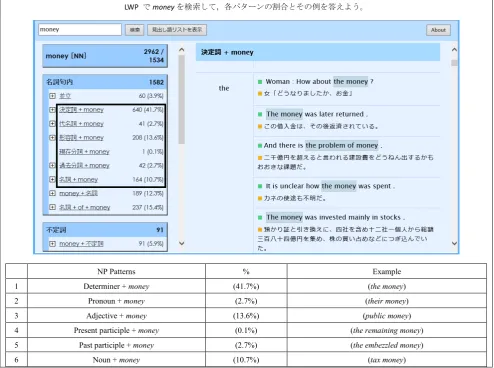Click sentence 'The money was invested mainly in stocks'

(335, 217)
